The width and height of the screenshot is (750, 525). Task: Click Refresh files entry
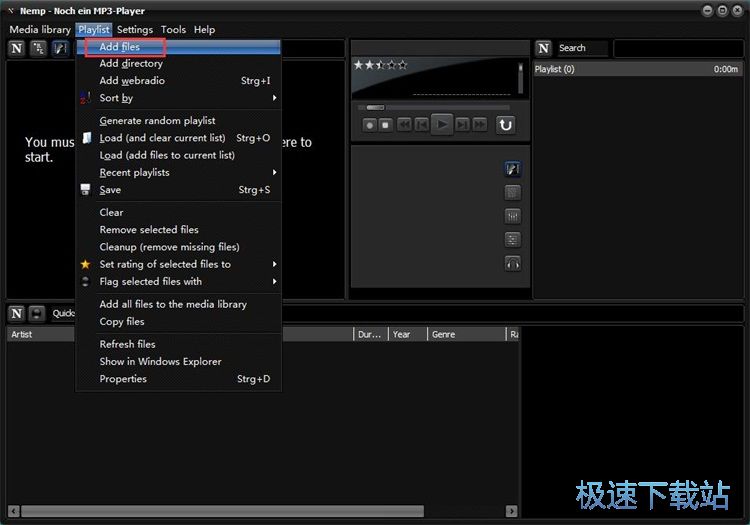tap(178, 344)
